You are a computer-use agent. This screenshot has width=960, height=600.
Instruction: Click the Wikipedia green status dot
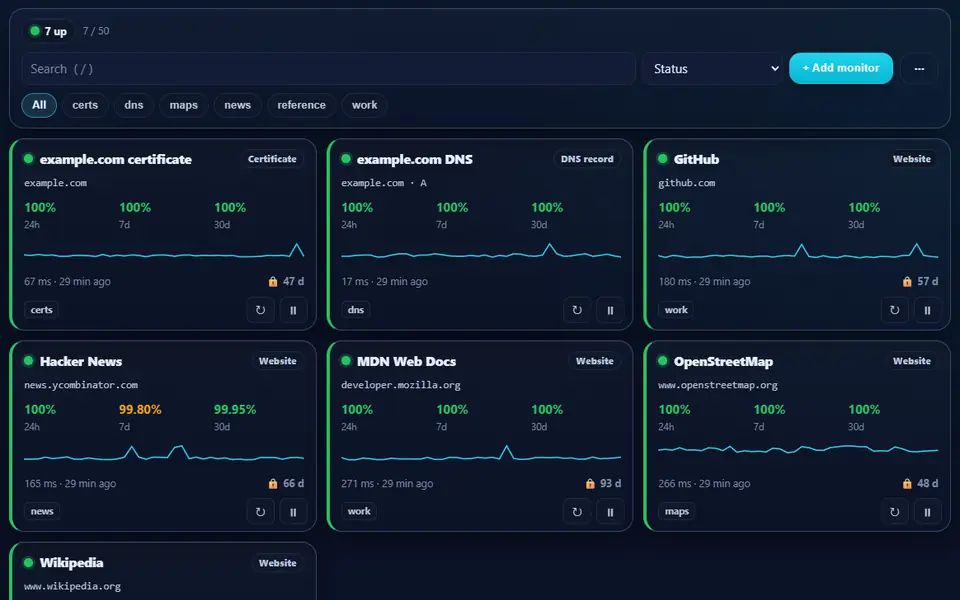[x=28, y=562]
